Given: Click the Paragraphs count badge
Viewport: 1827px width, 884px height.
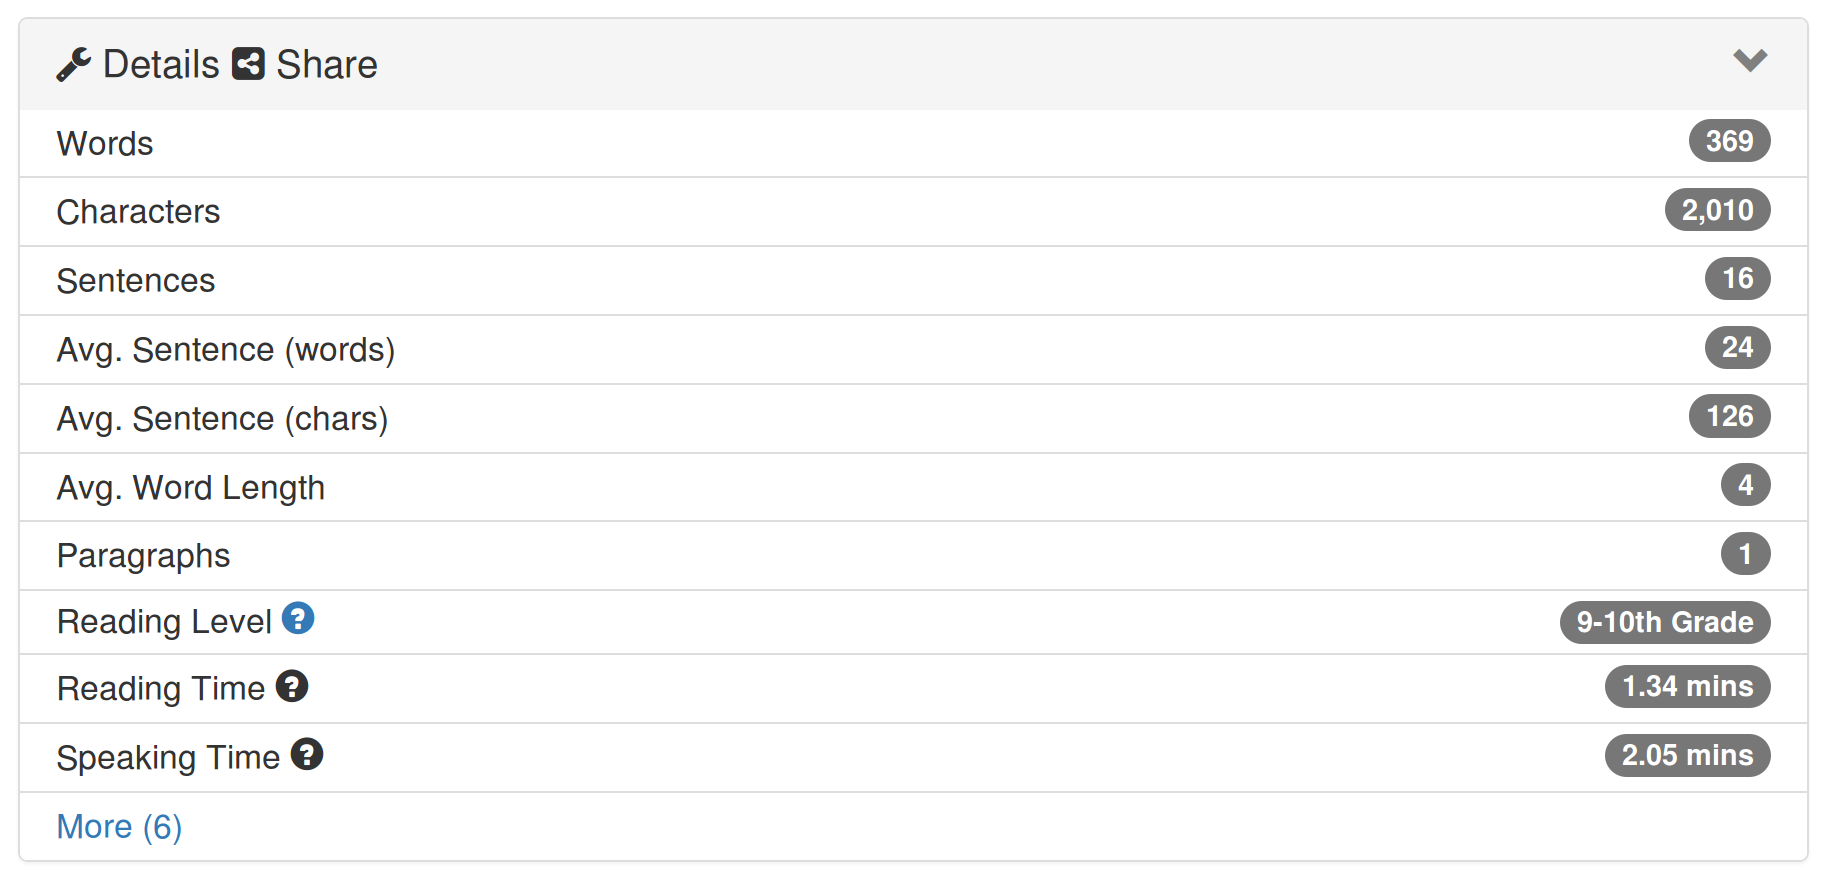Looking at the screenshot, I should pyautogui.click(x=1745, y=554).
